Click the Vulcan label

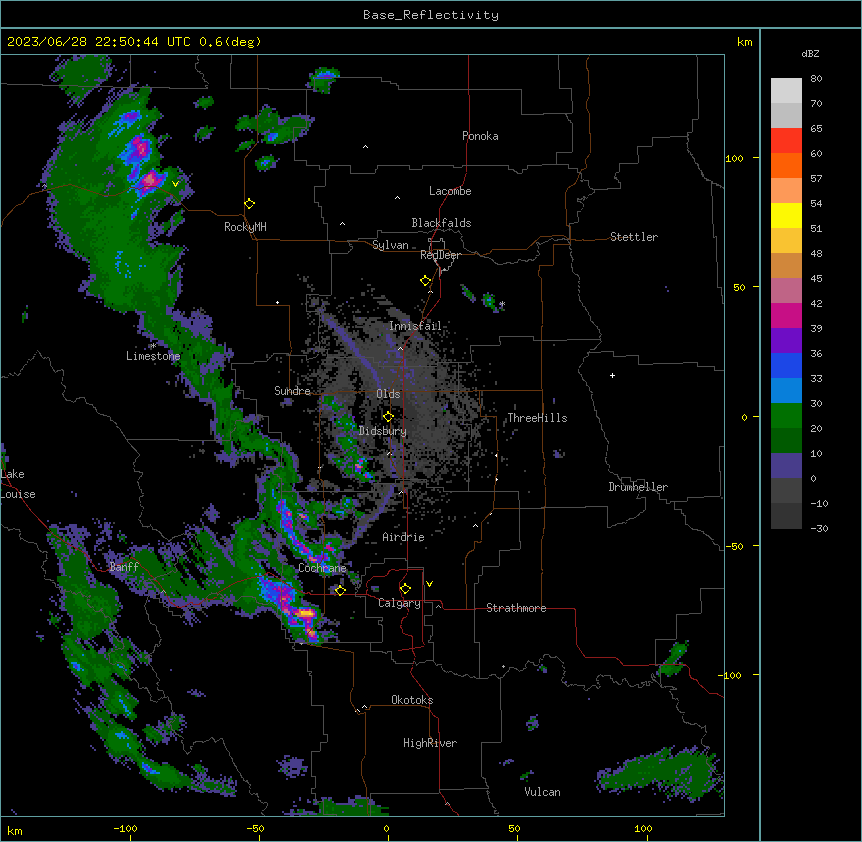tap(543, 792)
